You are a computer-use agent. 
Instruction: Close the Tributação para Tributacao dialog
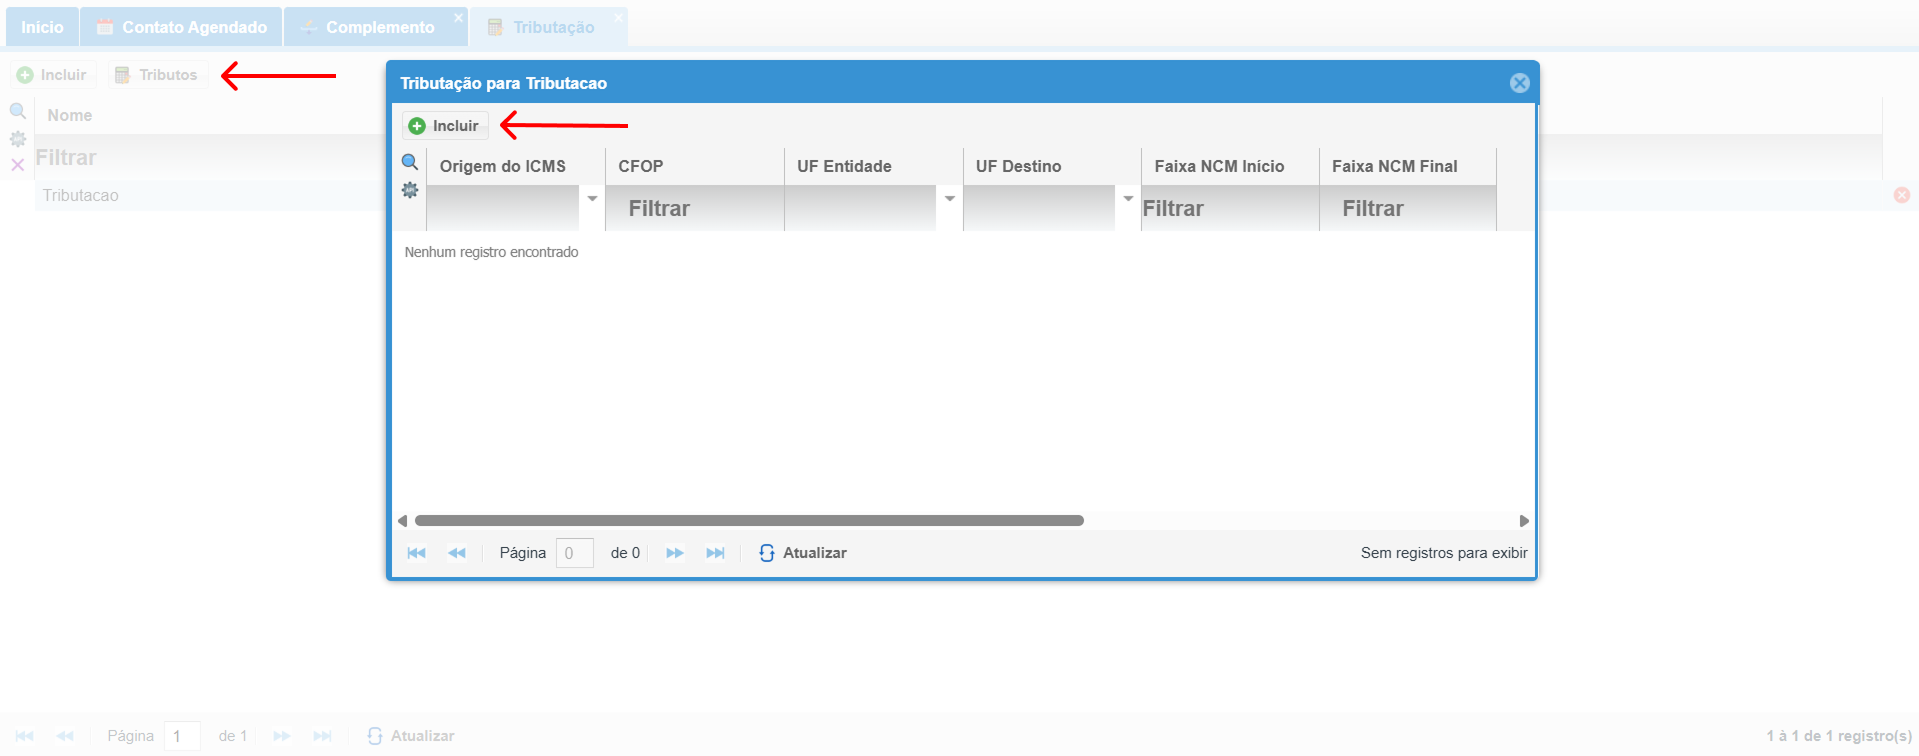[x=1519, y=83]
